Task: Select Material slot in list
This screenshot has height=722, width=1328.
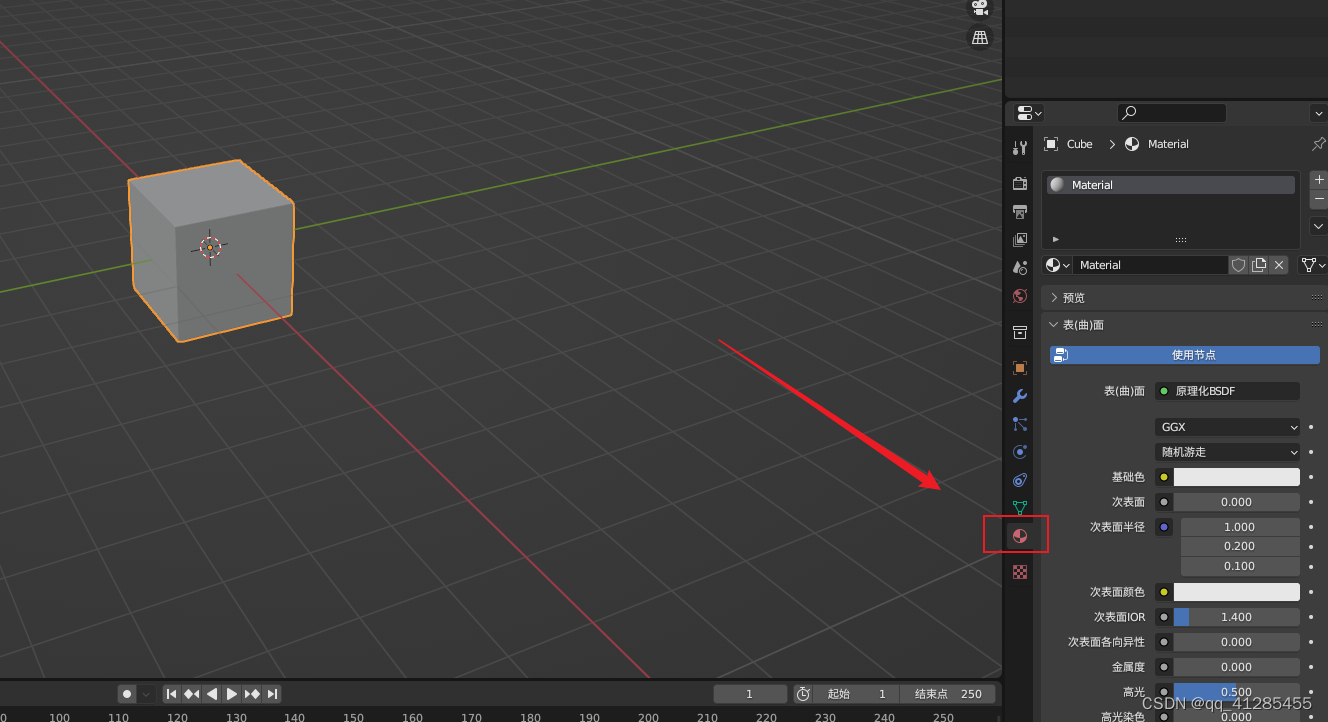Action: point(1171,185)
